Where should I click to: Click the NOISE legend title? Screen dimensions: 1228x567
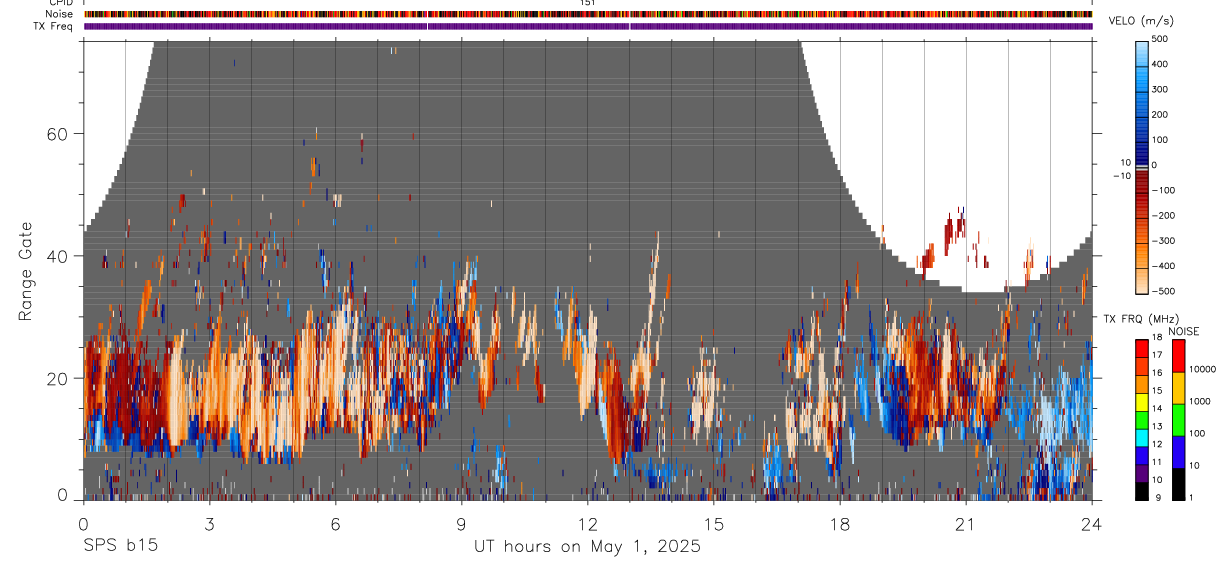pos(1183,331)
